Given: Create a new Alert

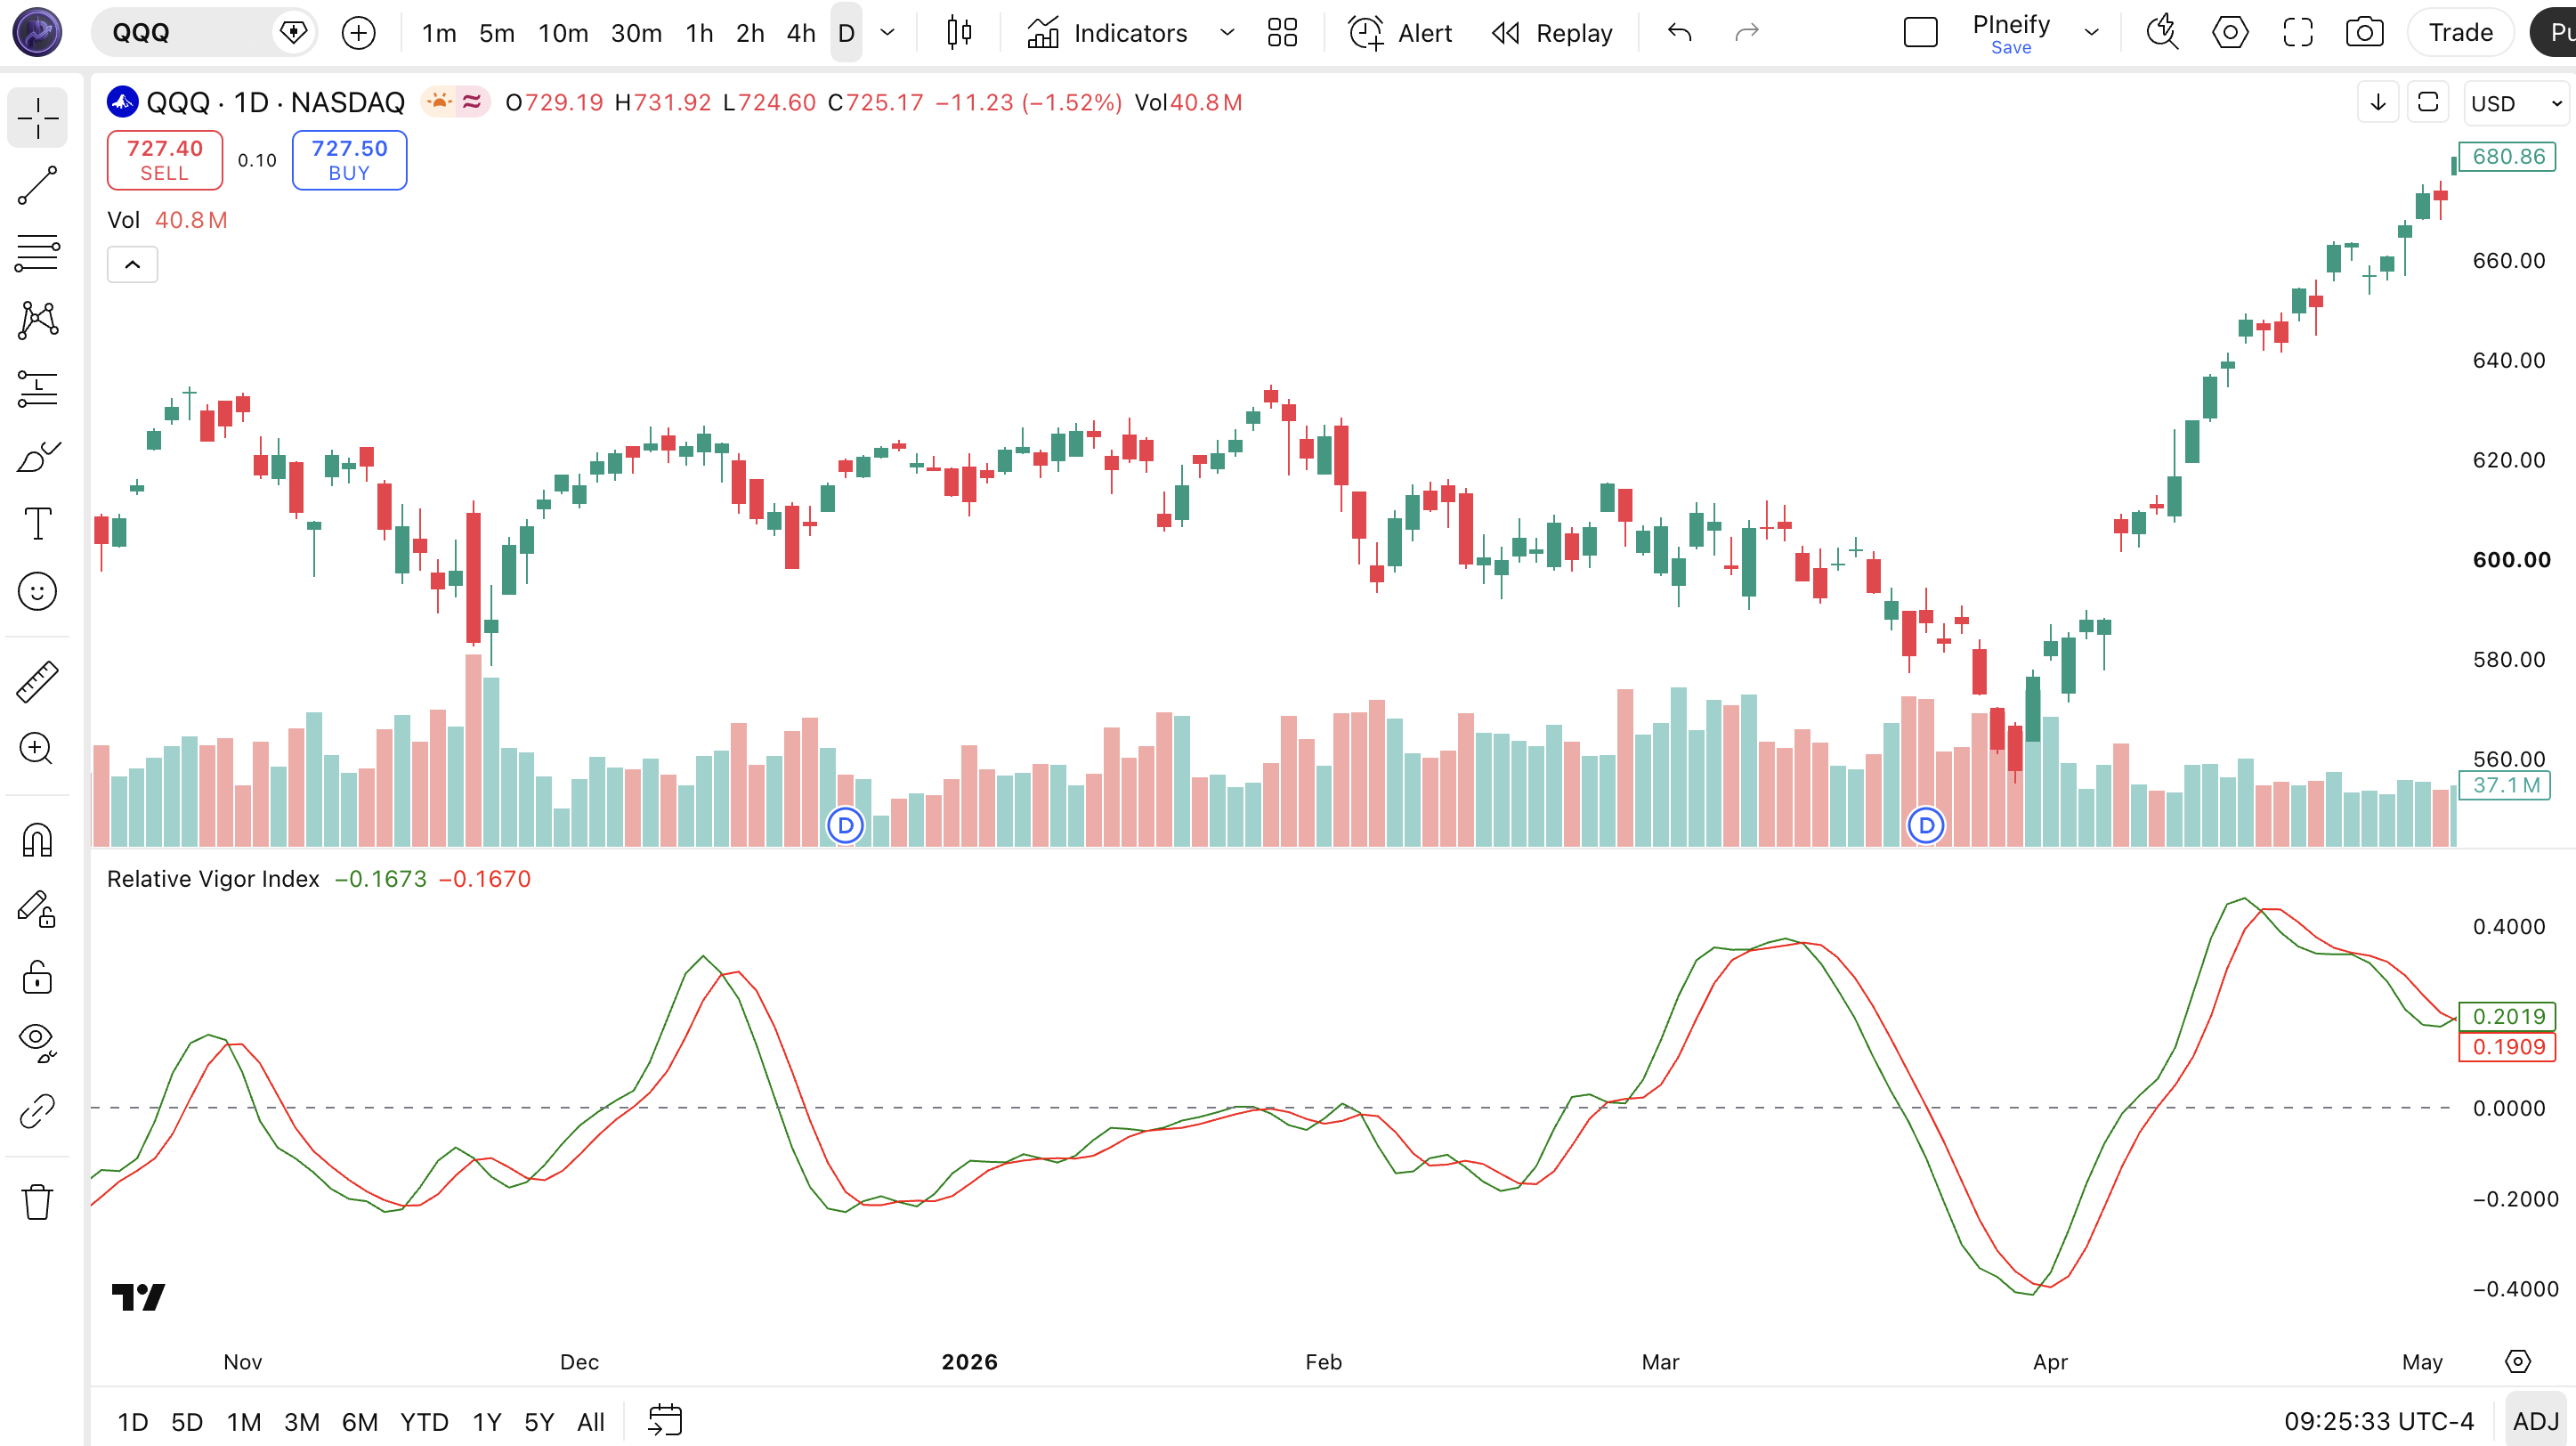Looking at the screenshot, I should click(1400, 33).
